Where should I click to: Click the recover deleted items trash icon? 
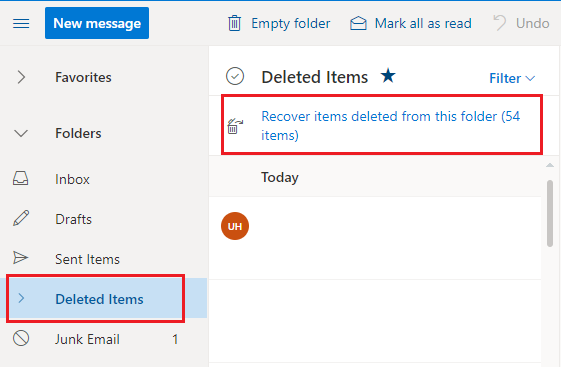tap(235, 126)
